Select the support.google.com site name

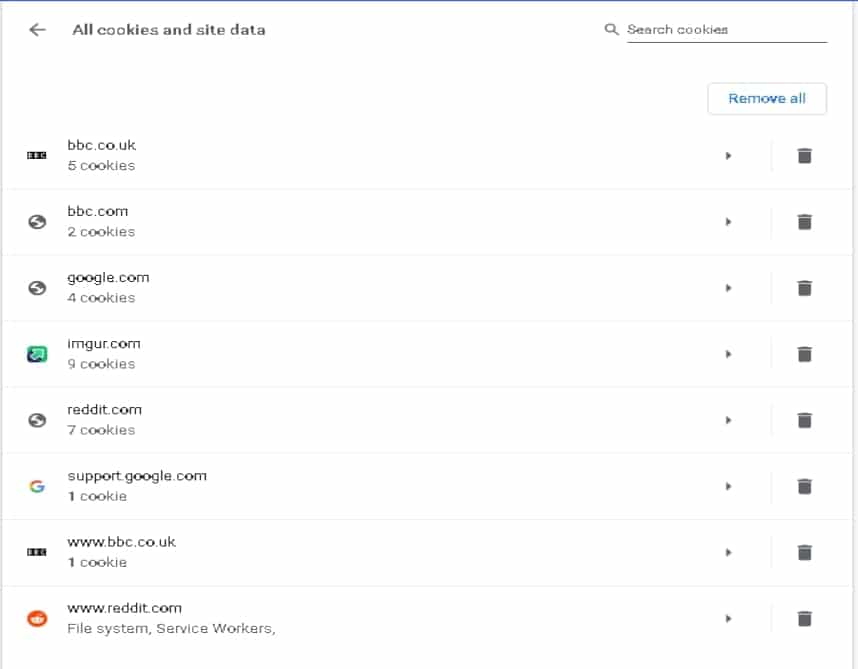tap(137, 476)
